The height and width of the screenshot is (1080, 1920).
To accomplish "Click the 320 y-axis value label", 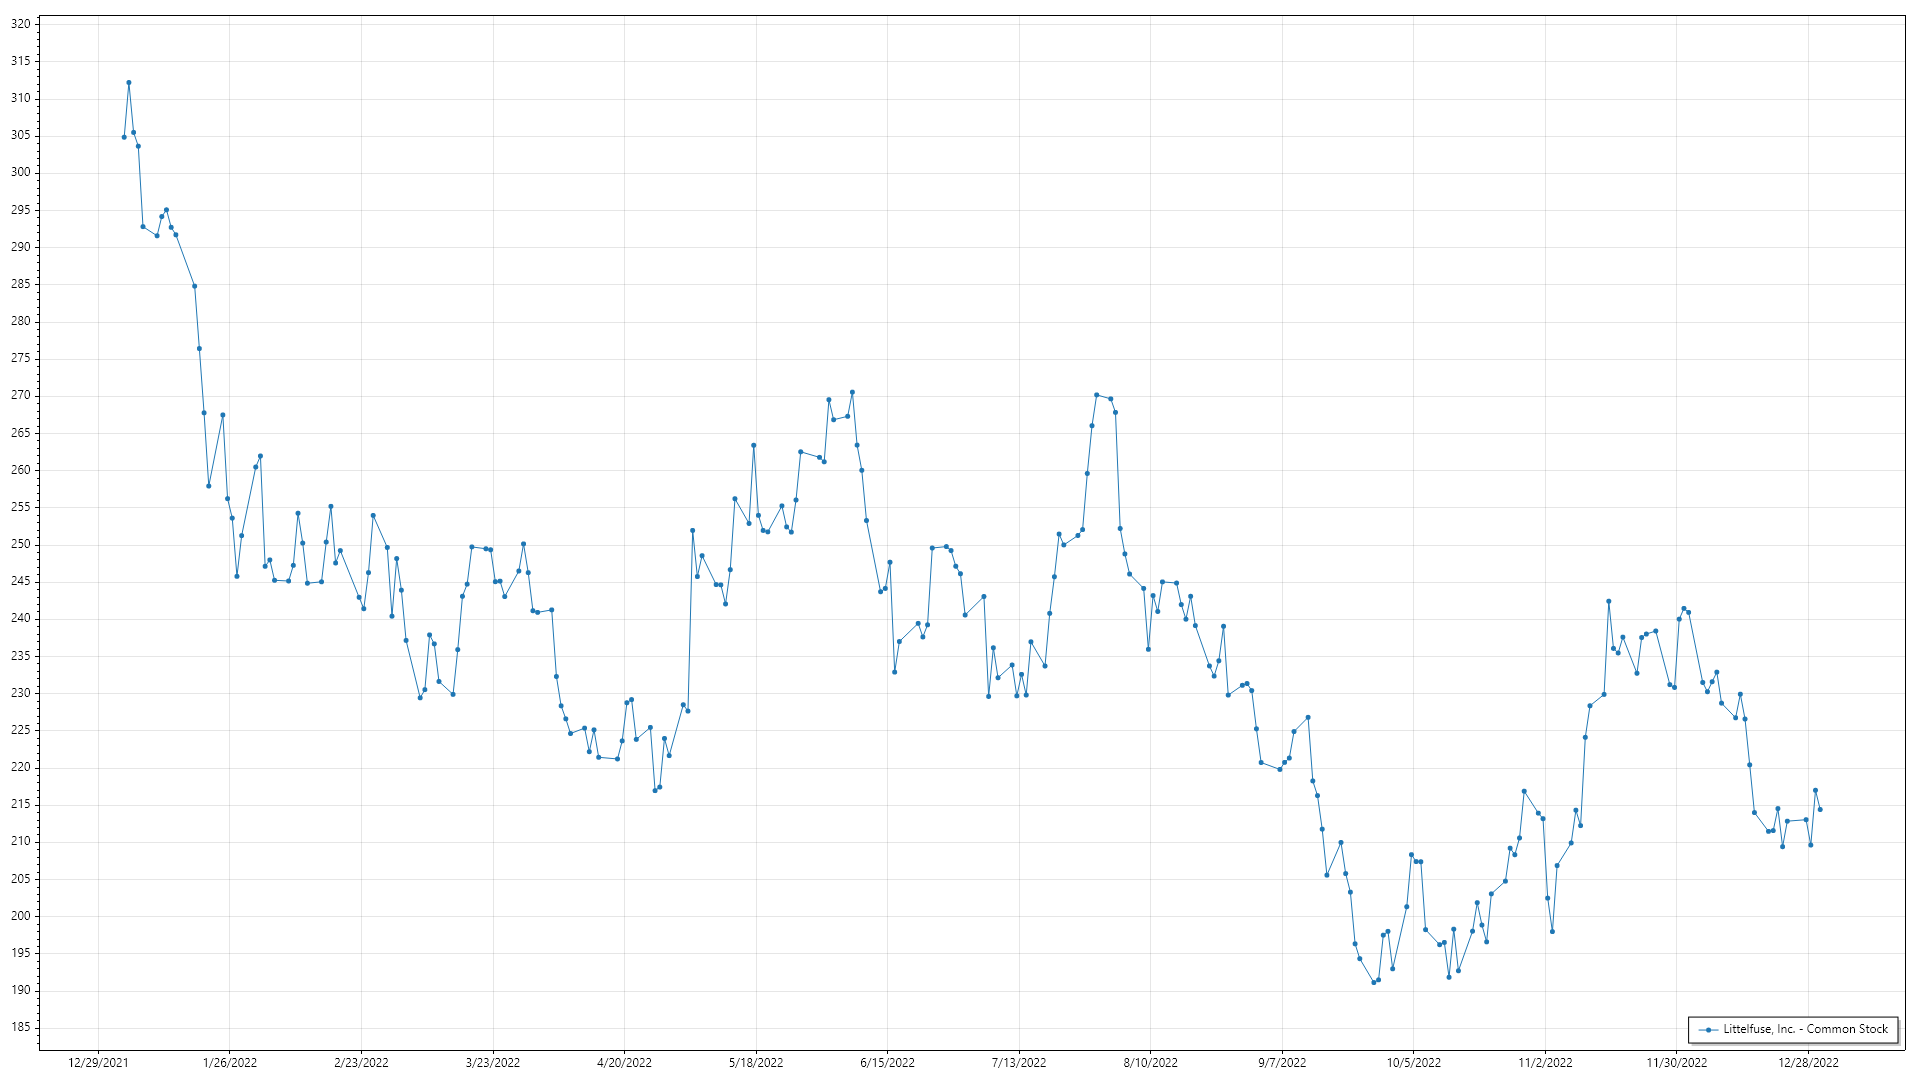I will [20, 24].
